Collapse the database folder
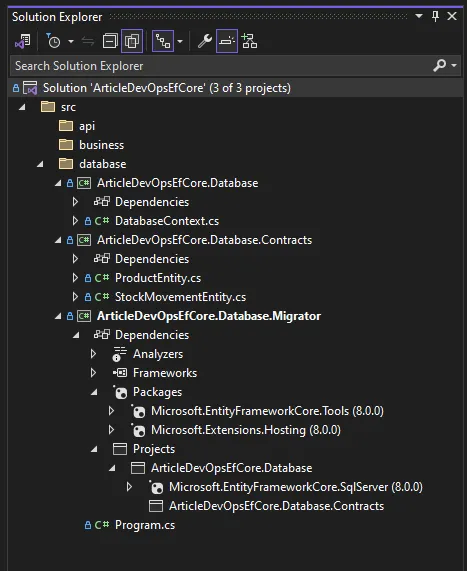The image size is (467, 571). coord(40,164)
